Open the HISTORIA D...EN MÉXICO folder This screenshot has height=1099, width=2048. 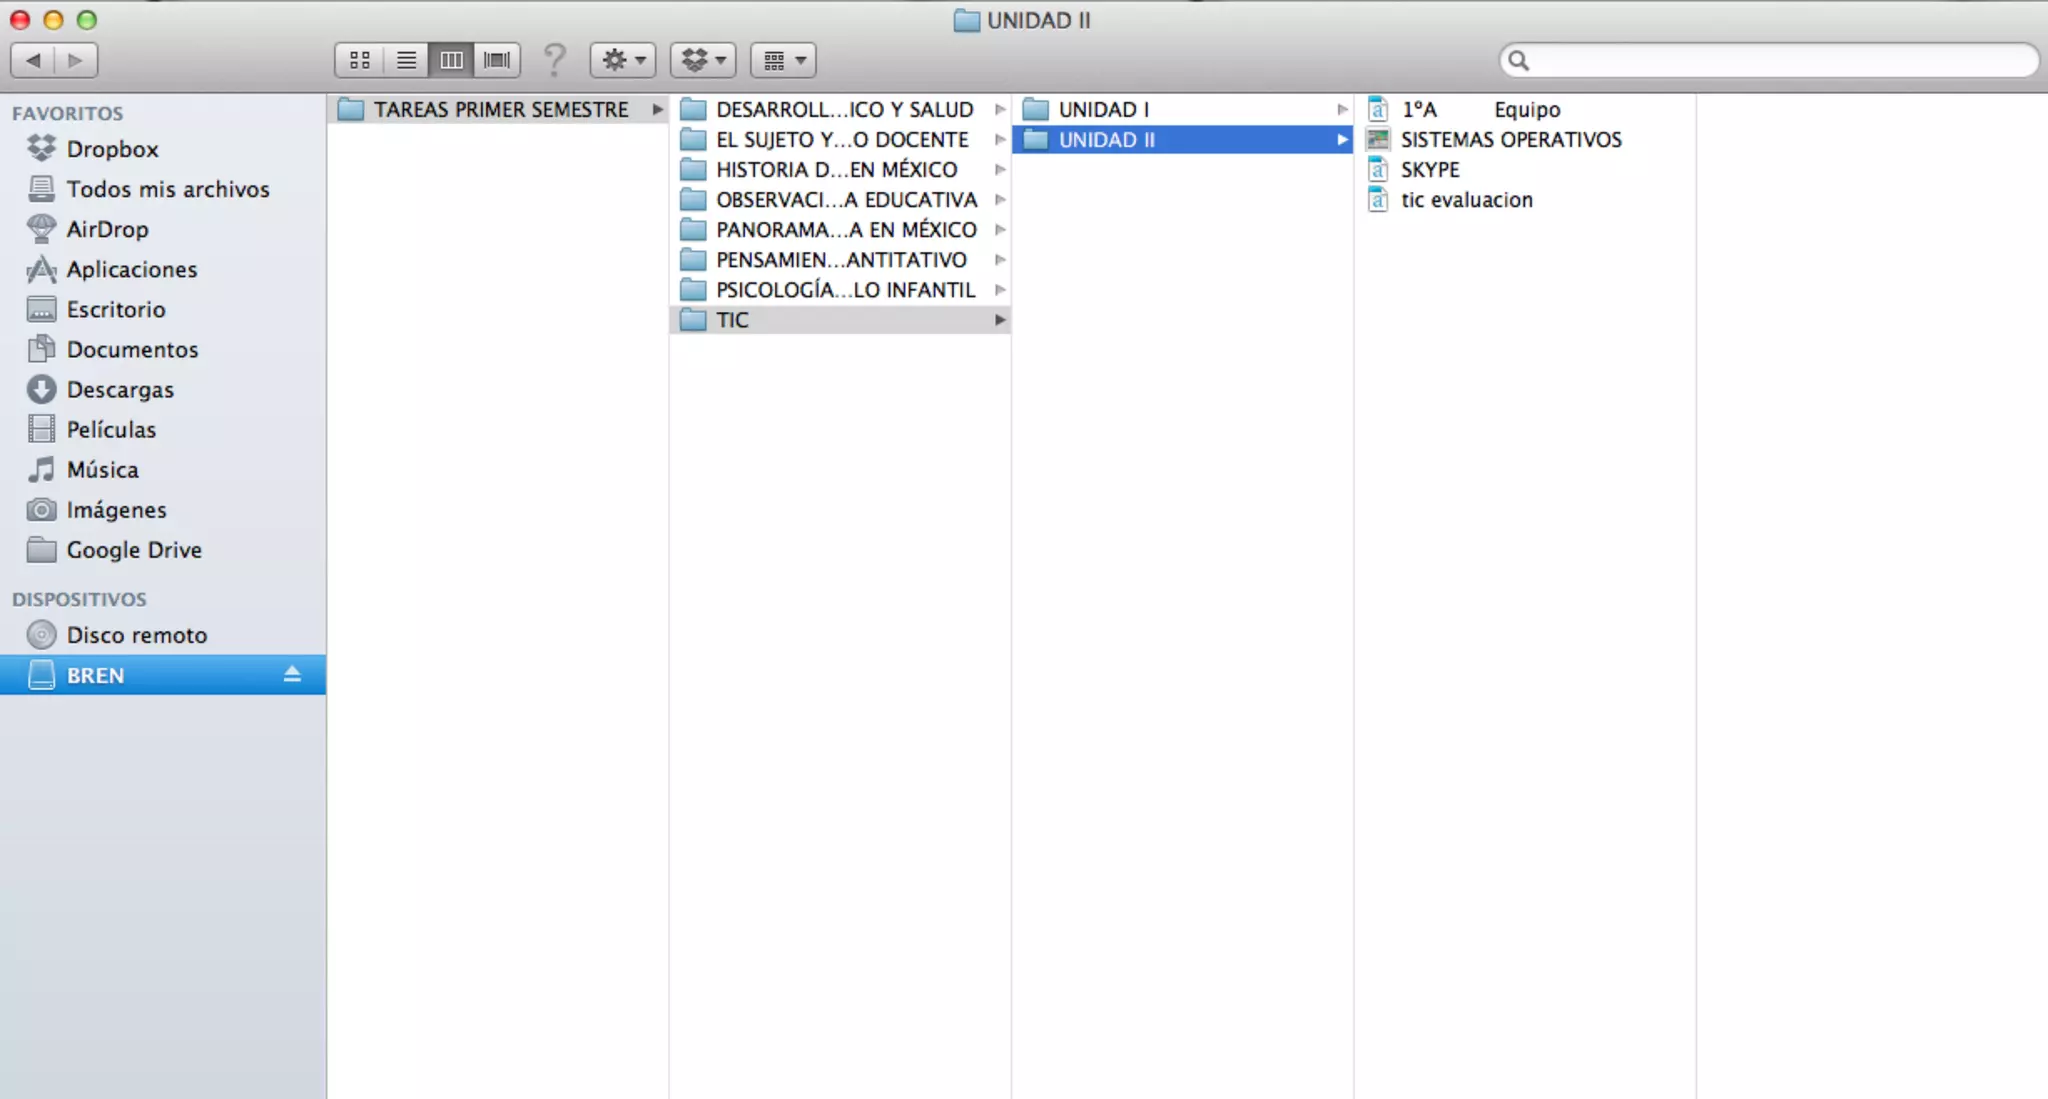(x=836, y=170)
